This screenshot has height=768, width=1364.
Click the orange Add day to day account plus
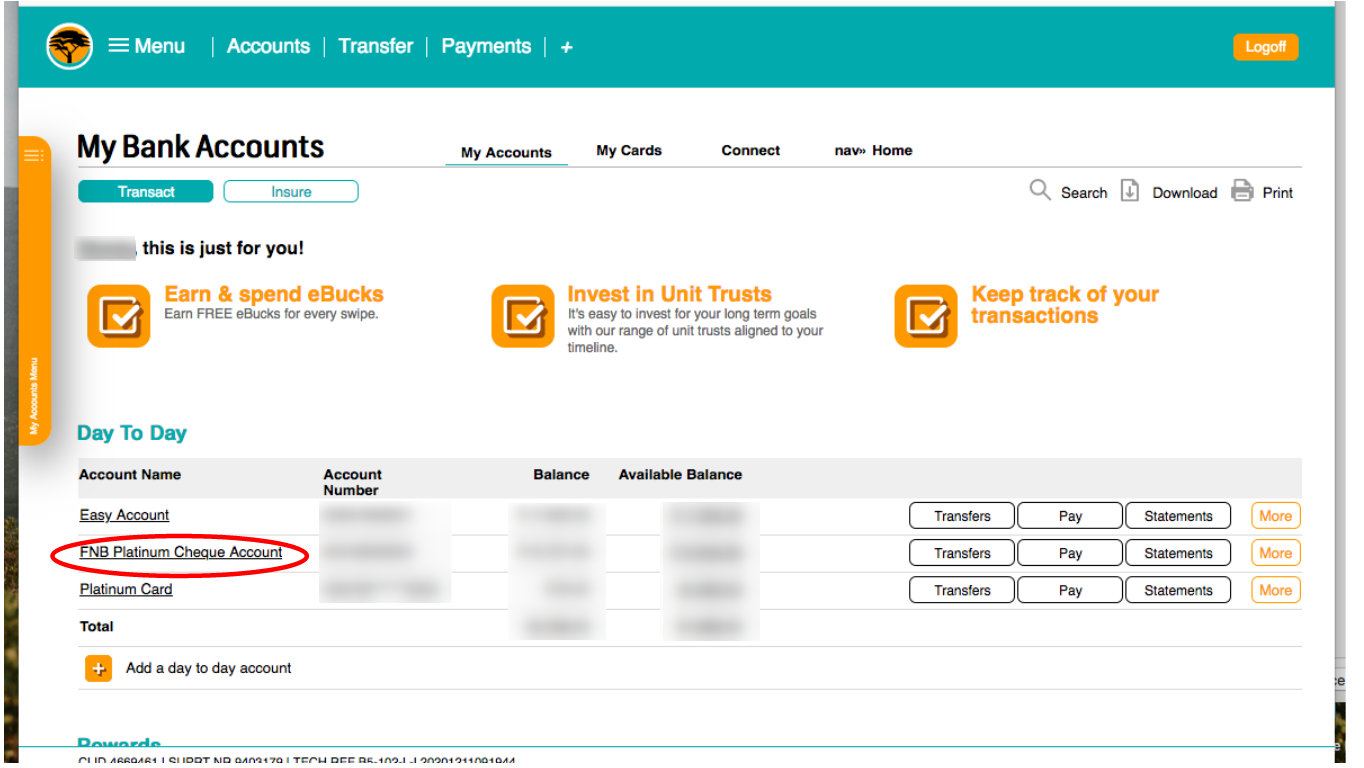point(98,669)
